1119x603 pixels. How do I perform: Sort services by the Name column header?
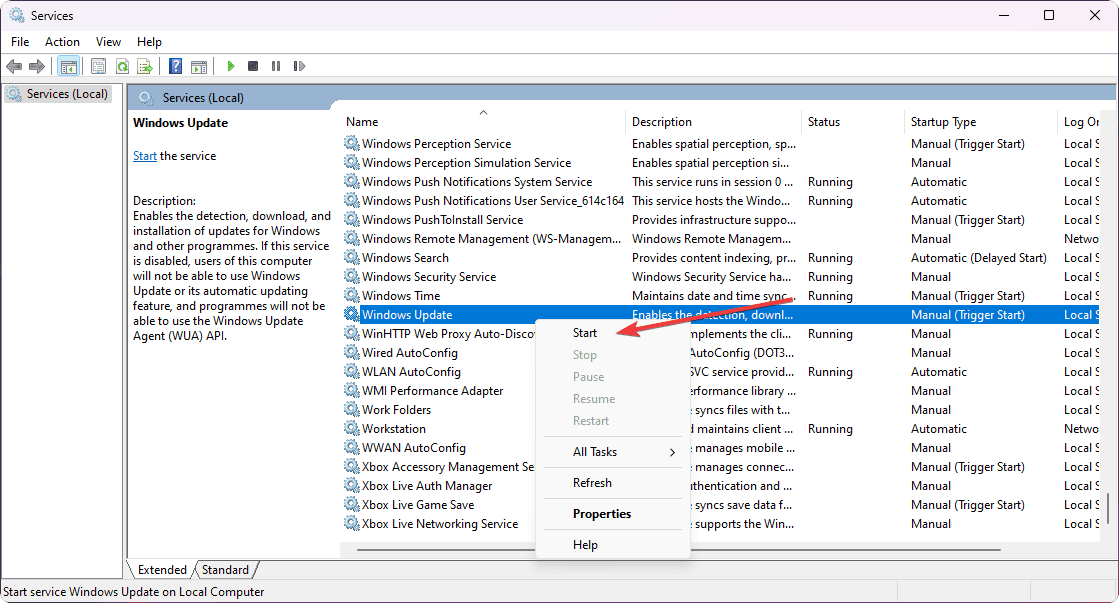(x=359, y=121)
